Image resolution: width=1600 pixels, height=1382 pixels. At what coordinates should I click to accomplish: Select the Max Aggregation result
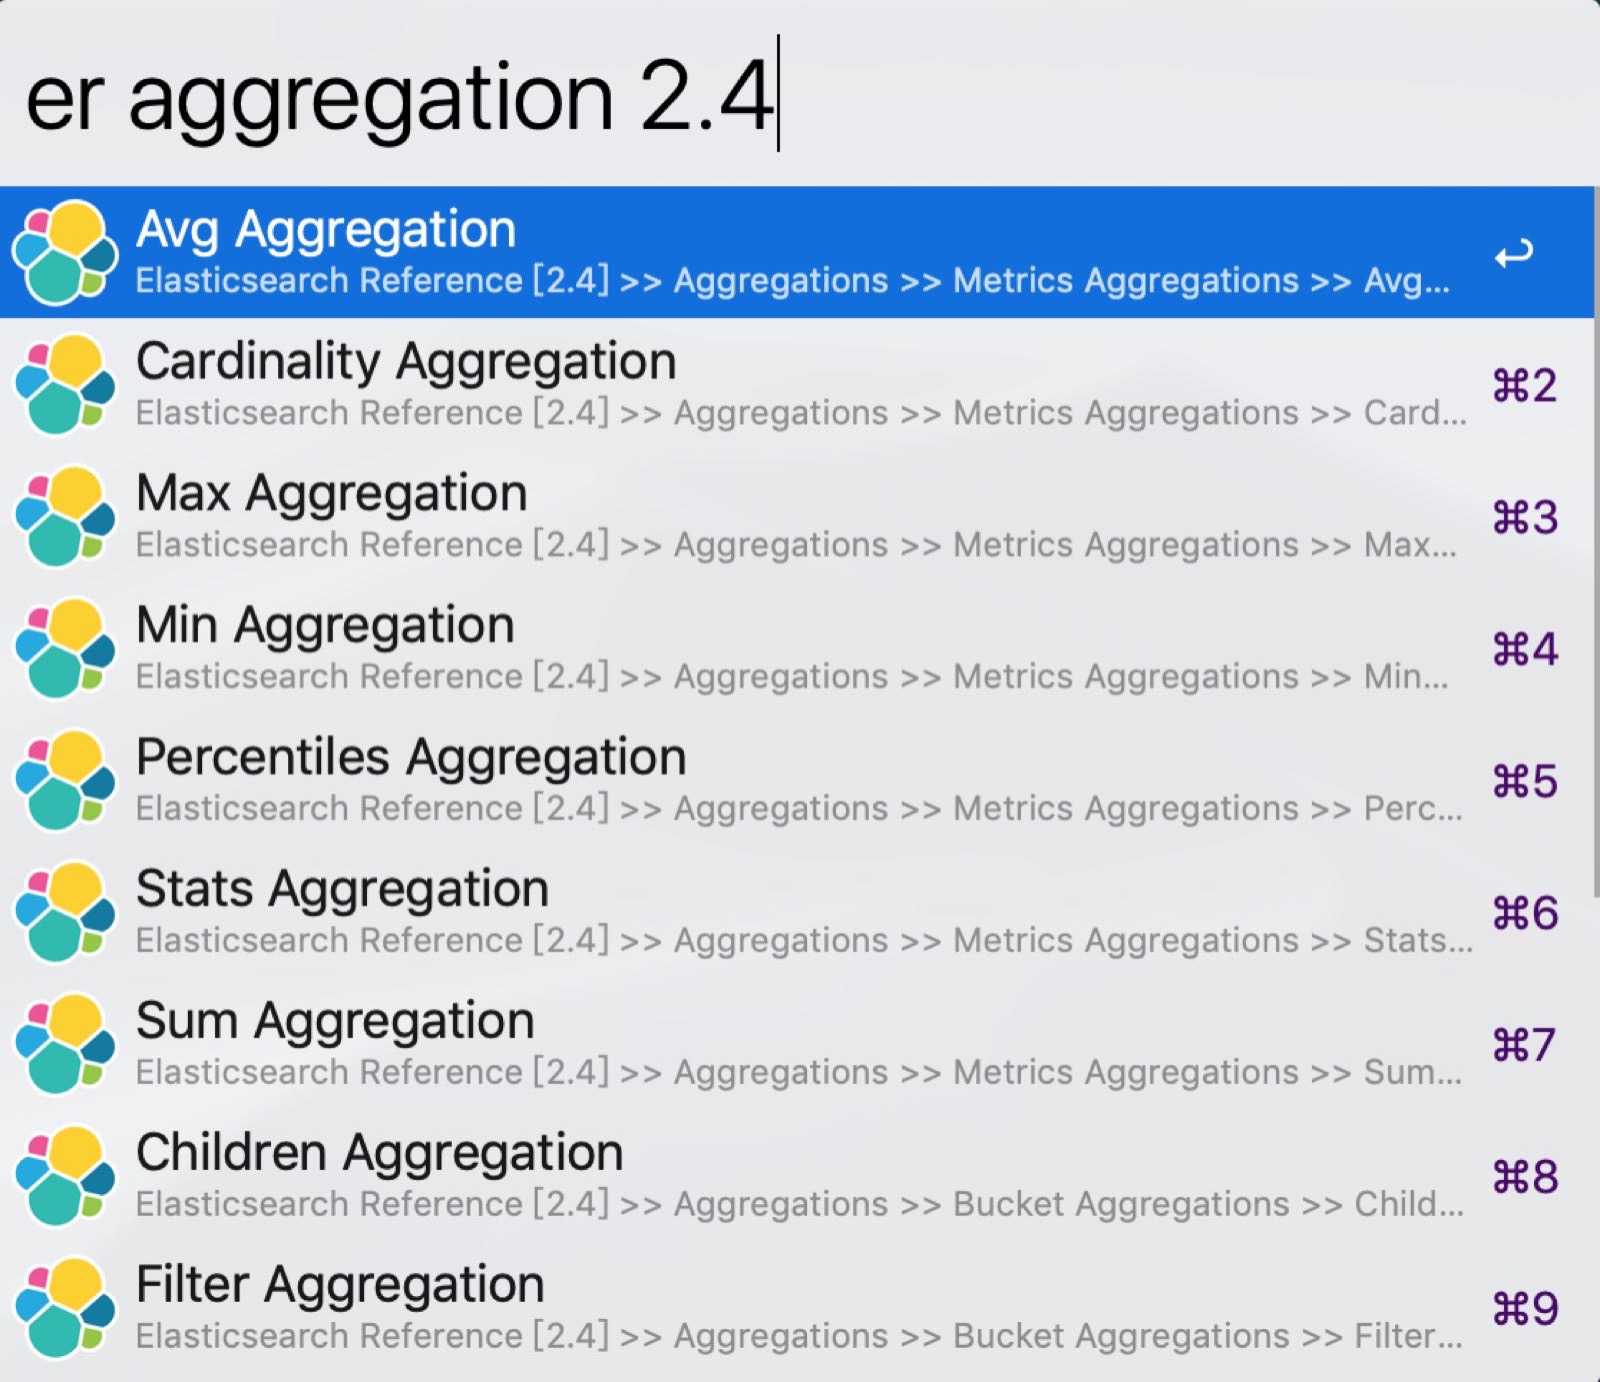(x=797, y=516)
